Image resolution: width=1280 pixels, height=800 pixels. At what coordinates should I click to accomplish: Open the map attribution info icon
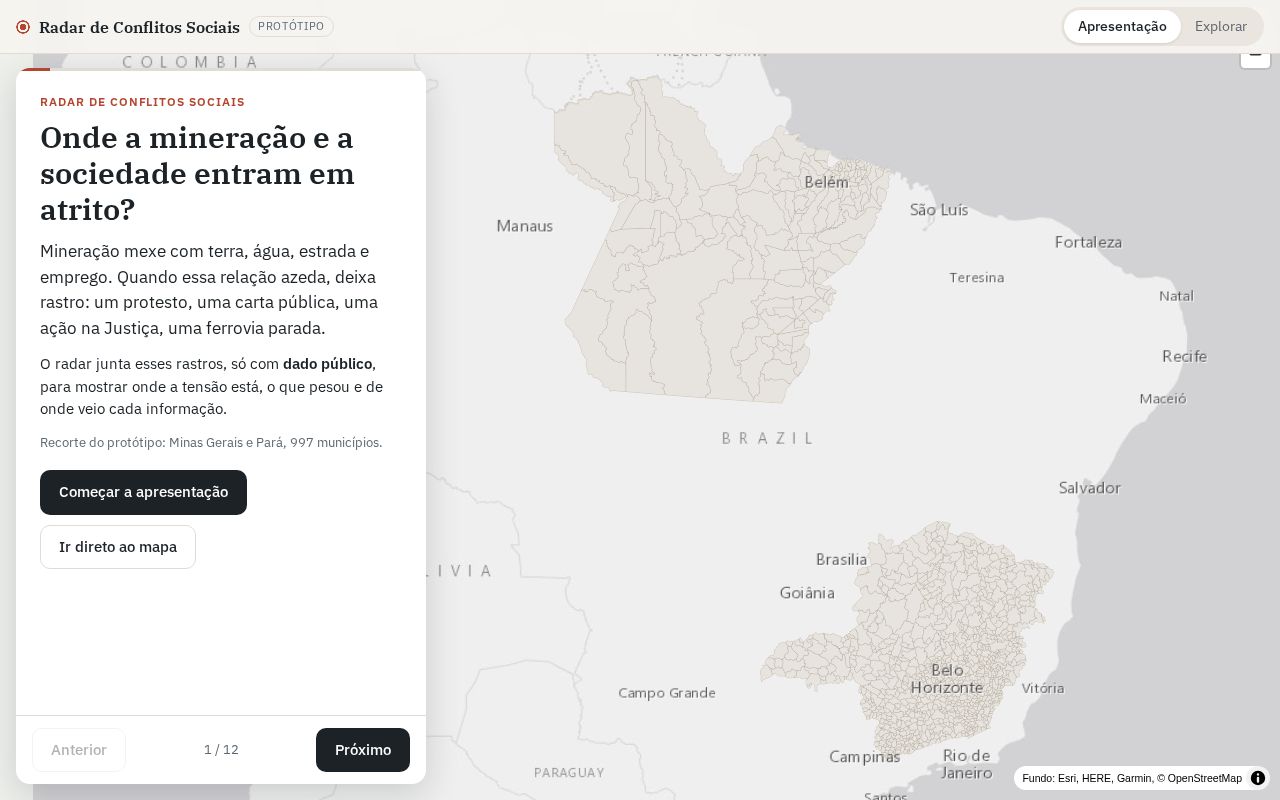click(x=1258, y=778)
